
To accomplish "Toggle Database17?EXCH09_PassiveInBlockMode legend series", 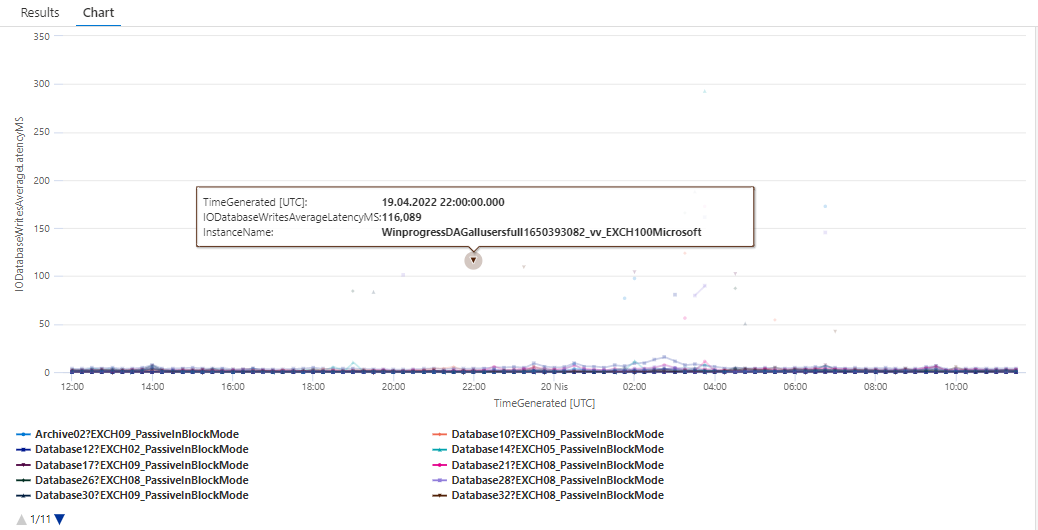I will point(132,464).
